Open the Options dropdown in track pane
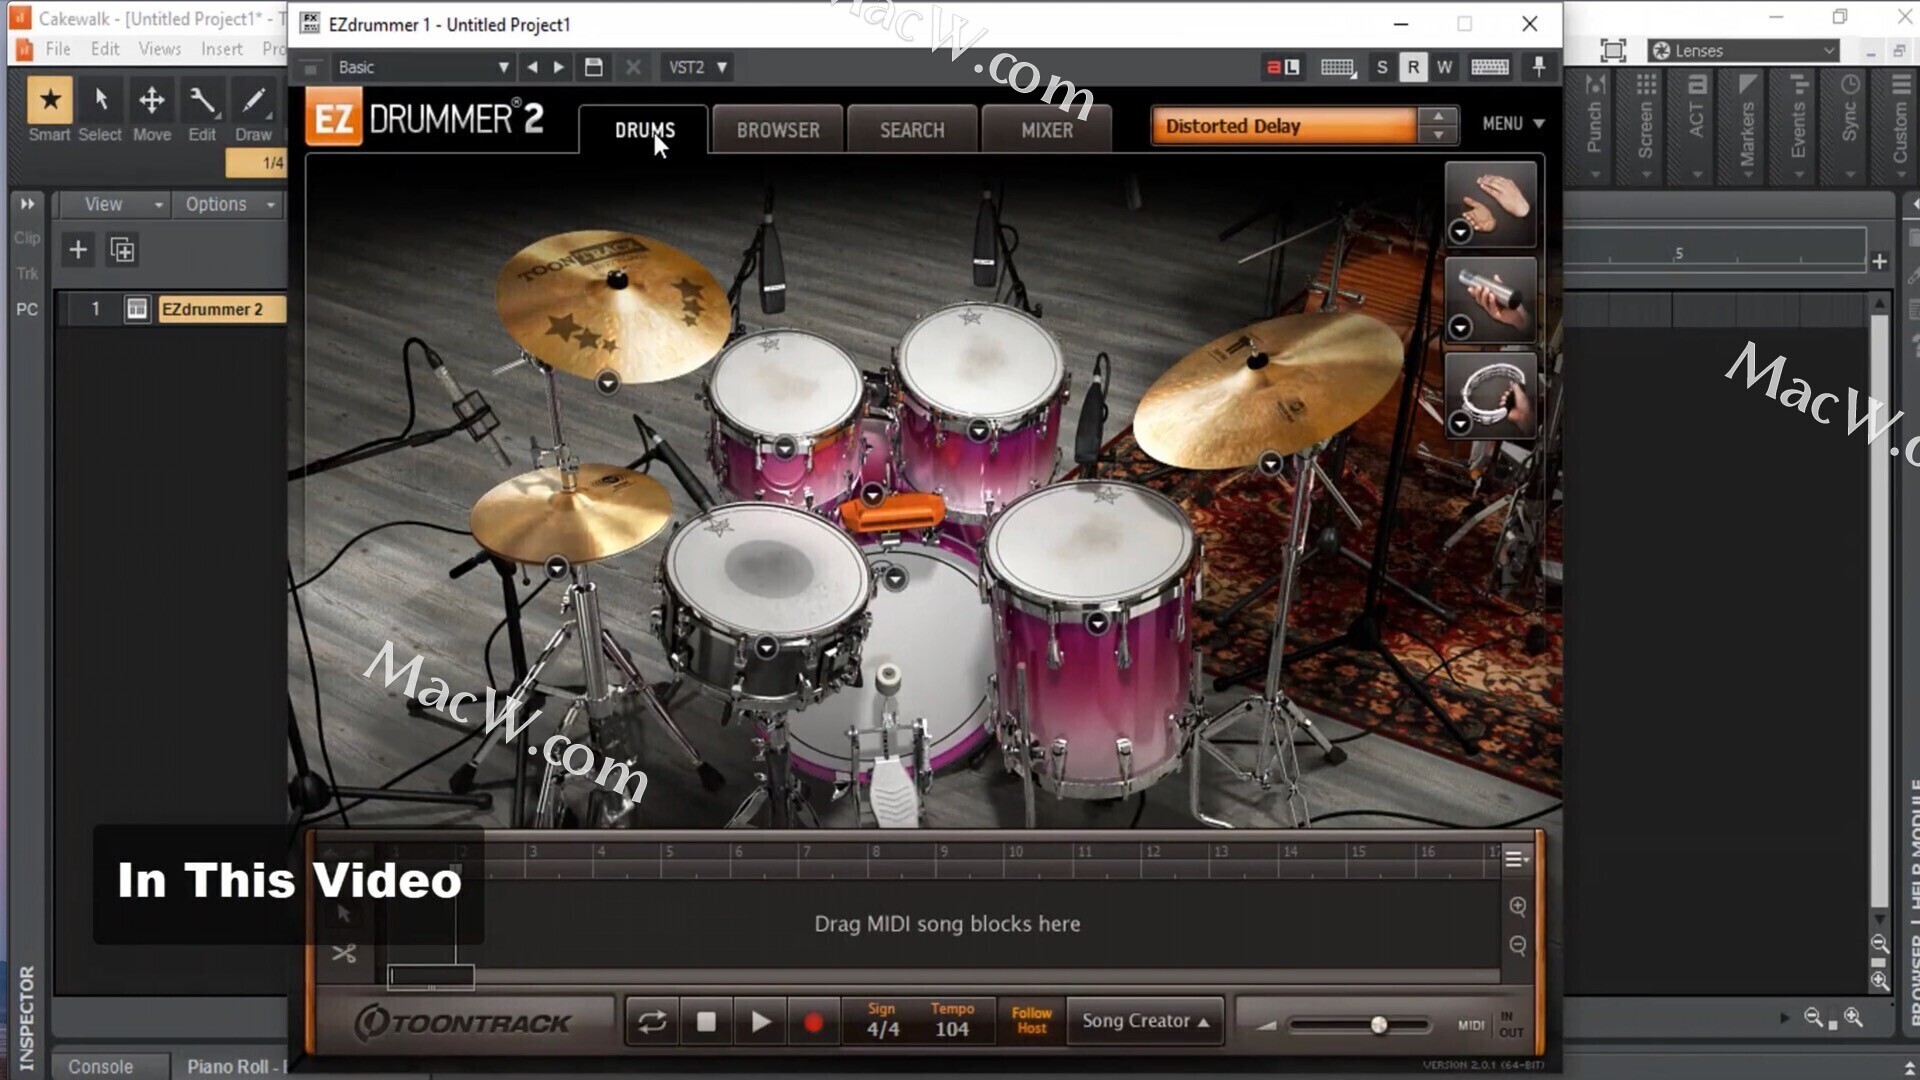The height and width of the screenshot is (1080, 1920). click(x=229, y=204)
